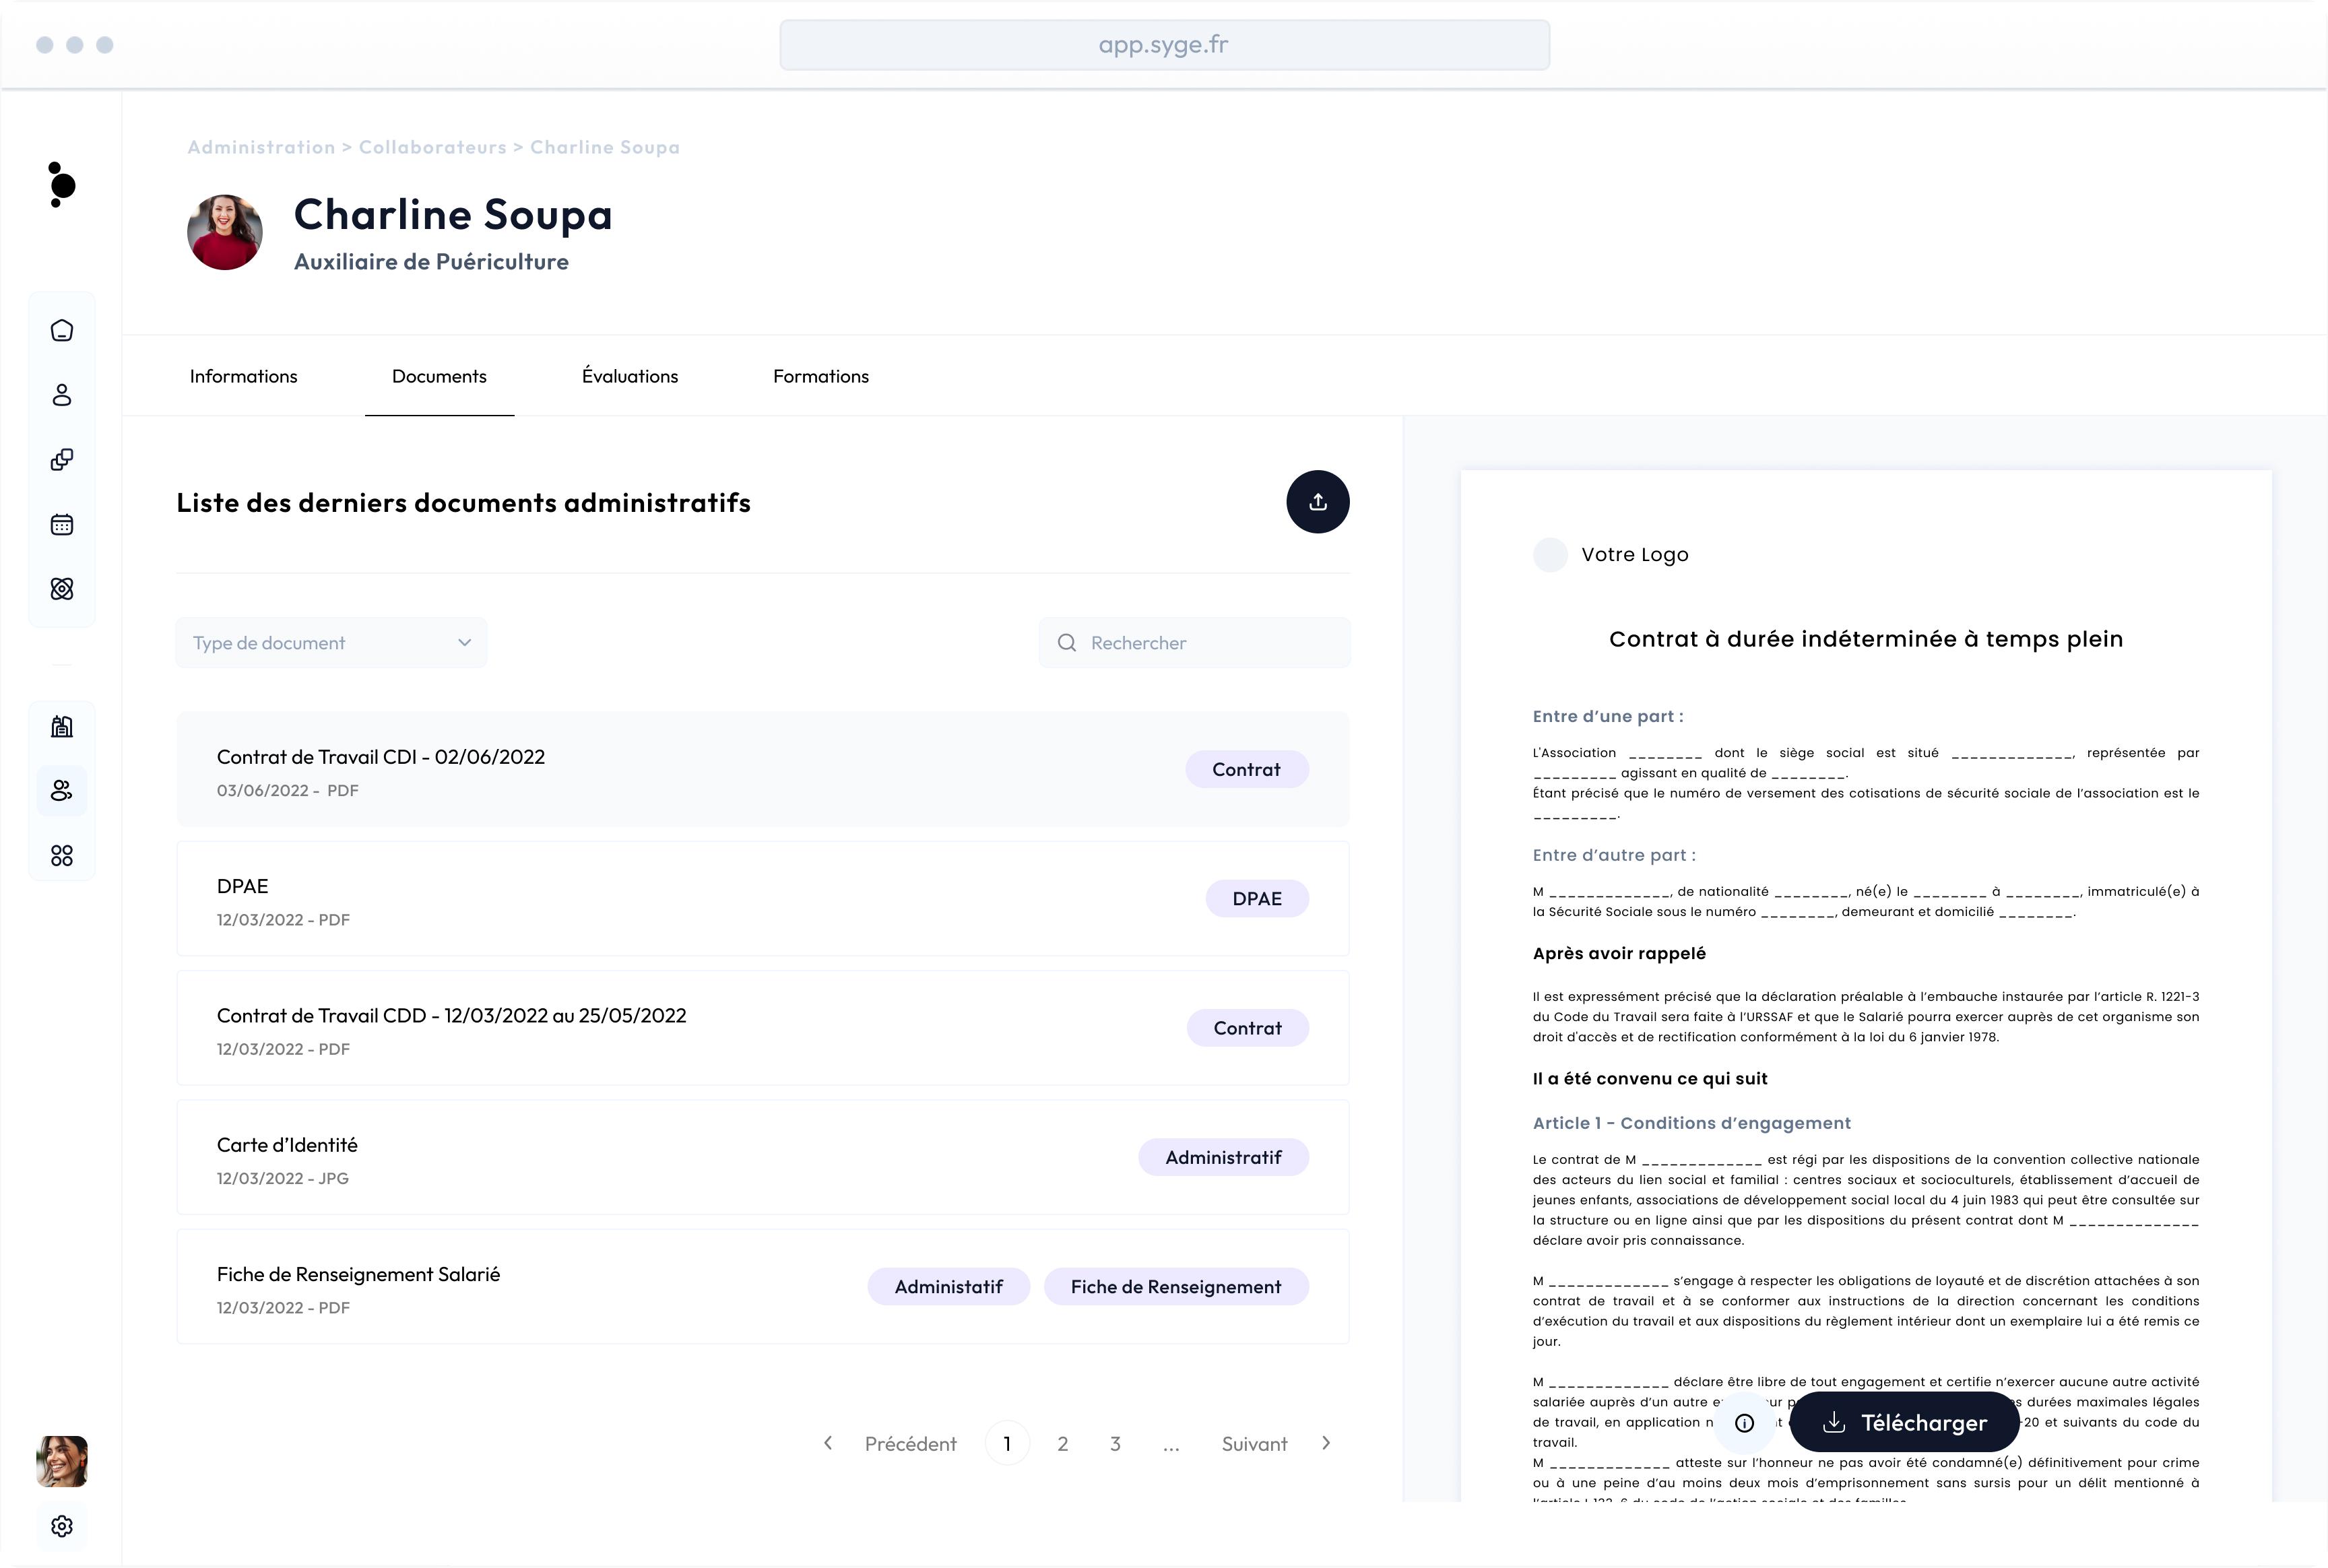
Task: Open the user profile sidebar icon
Action: click(62, 395)
